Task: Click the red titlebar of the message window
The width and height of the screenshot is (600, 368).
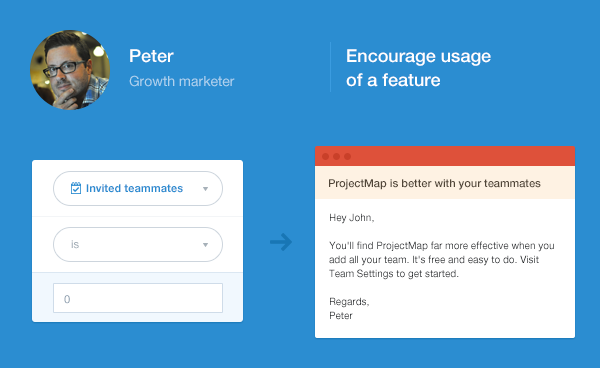Action: coord(445,156)
